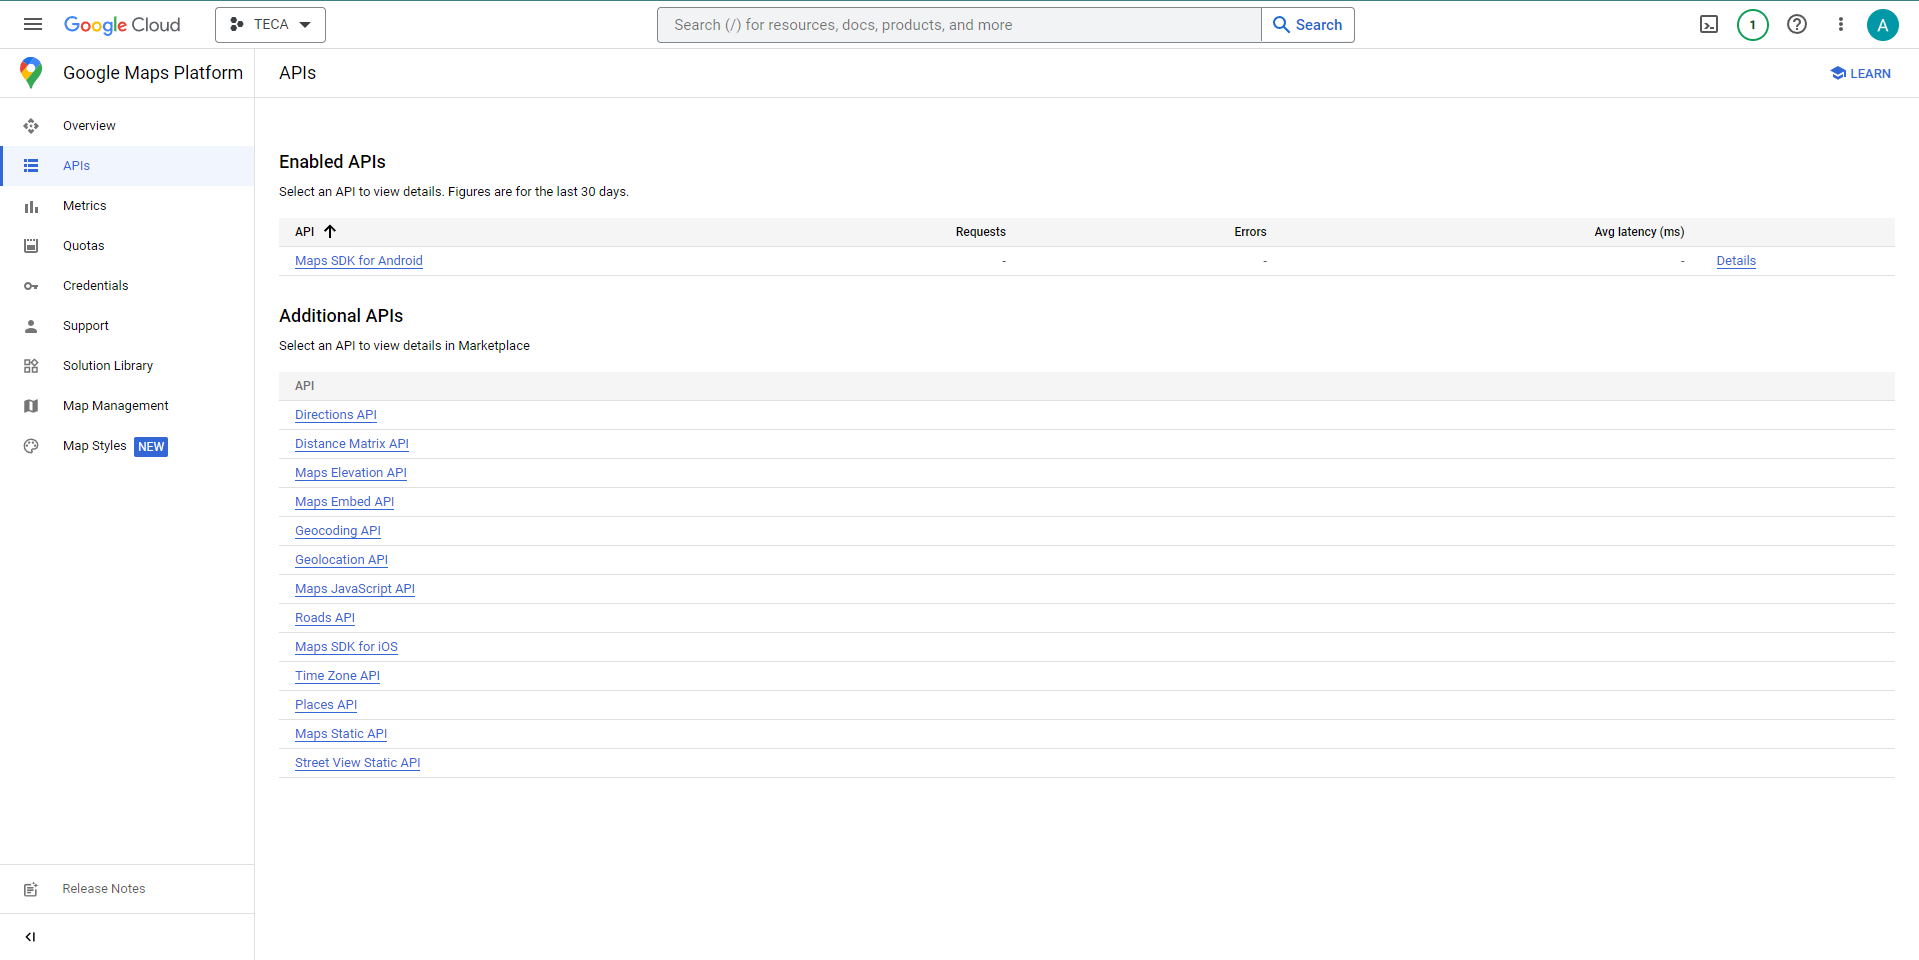Image resolution: width=1919 pixels, height=960 pixels.
Task: Collapse the left sidebar navigation panel
Action: click(30, 937)
